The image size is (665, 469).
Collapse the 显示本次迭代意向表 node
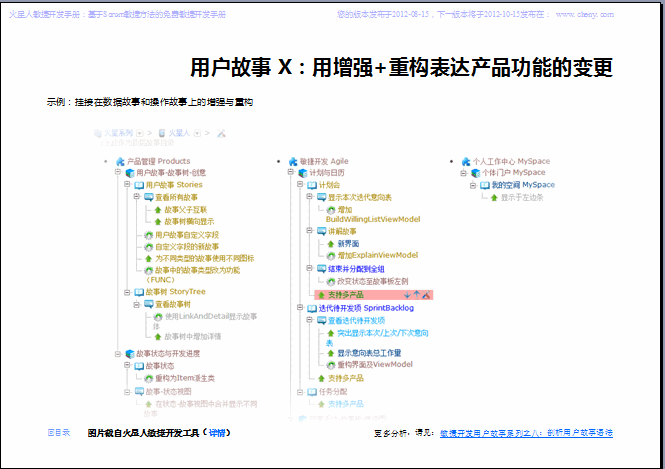pos(310,197)
